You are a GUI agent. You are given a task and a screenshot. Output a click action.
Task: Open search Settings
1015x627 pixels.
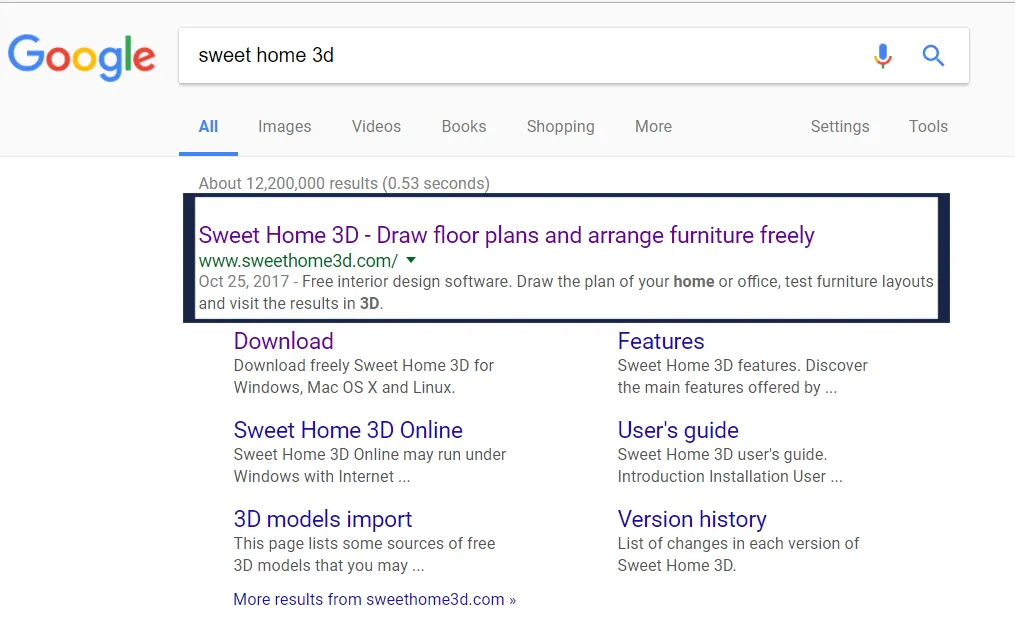coord(840,127)
